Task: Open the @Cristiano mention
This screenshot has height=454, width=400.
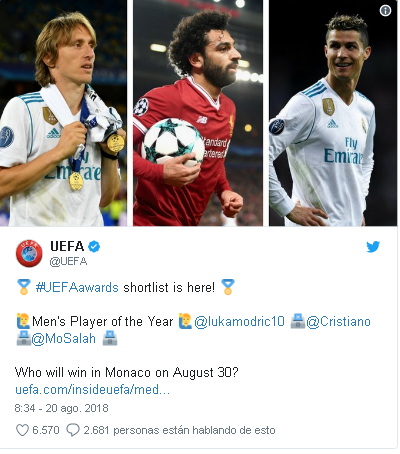Action: (338, 321)
